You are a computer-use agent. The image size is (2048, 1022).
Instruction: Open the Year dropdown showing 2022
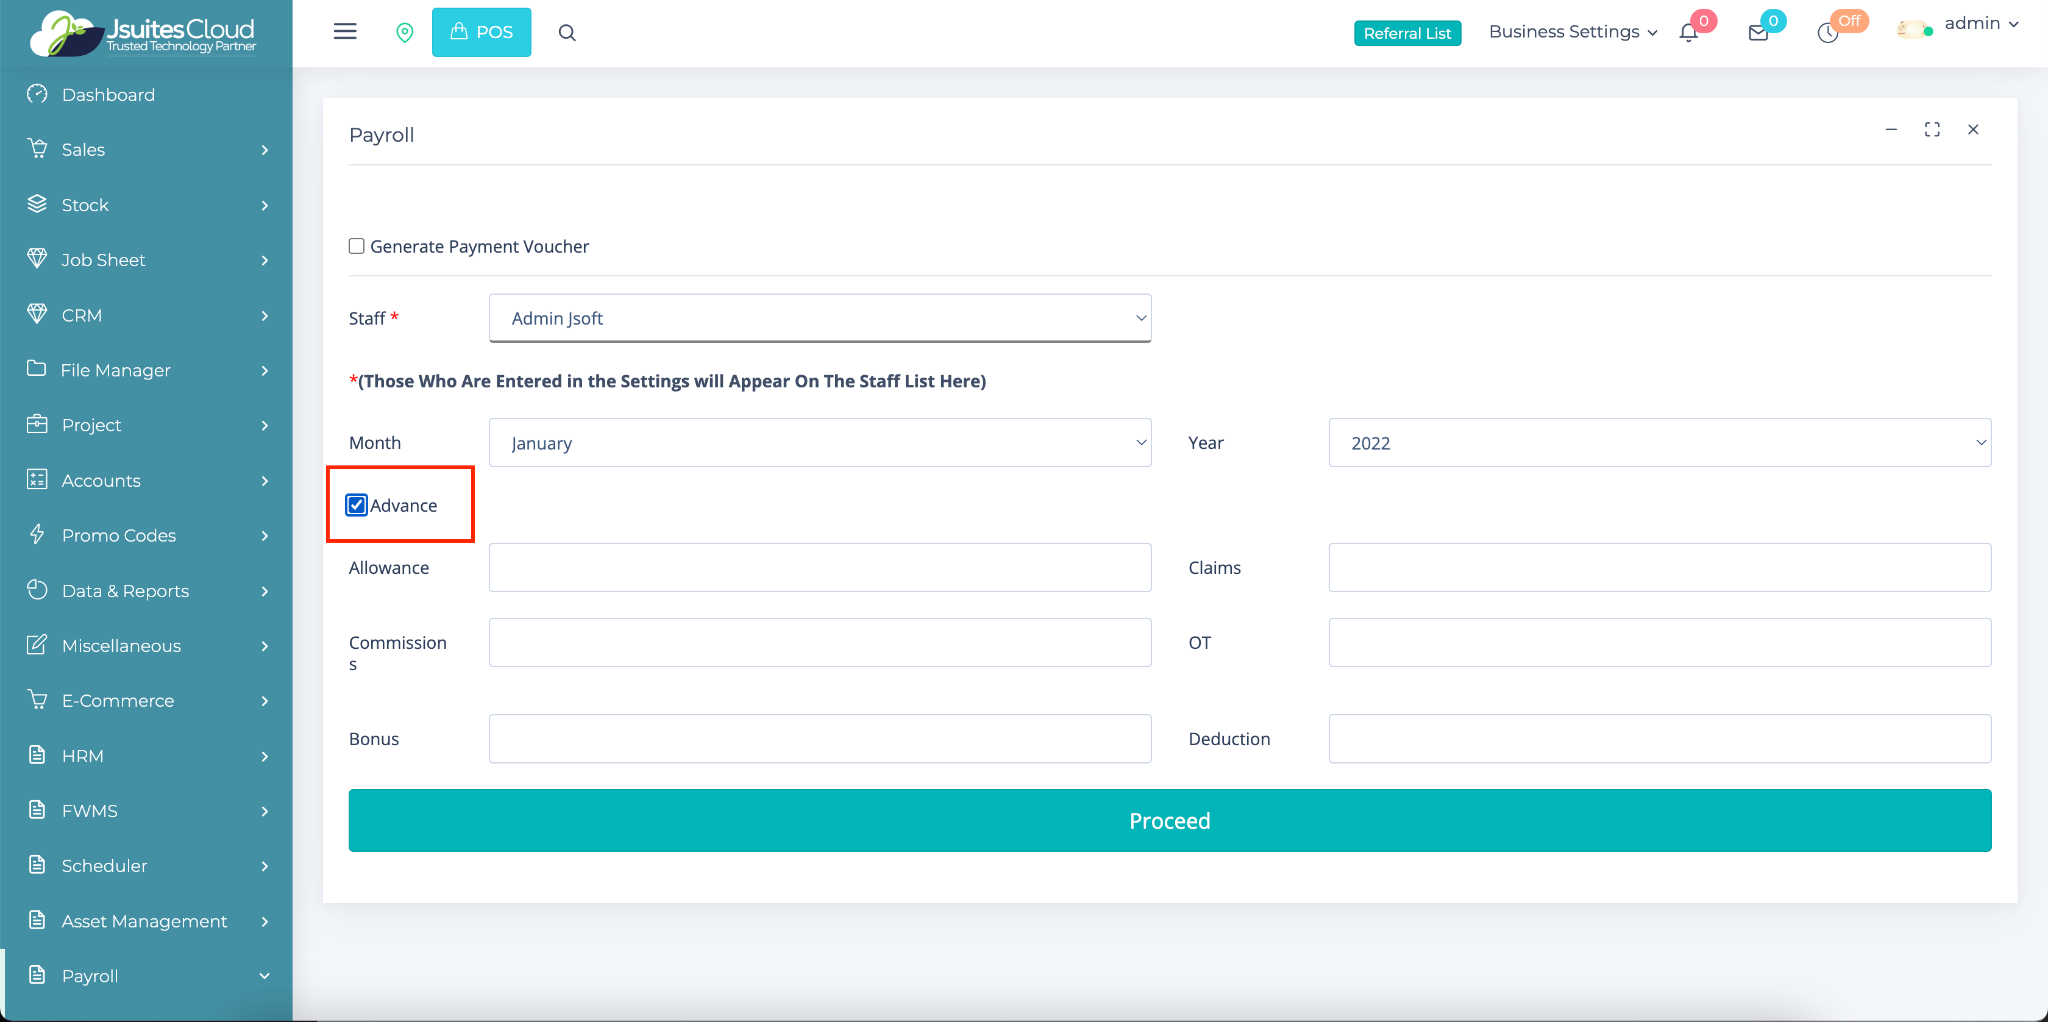coord(1659,443)
